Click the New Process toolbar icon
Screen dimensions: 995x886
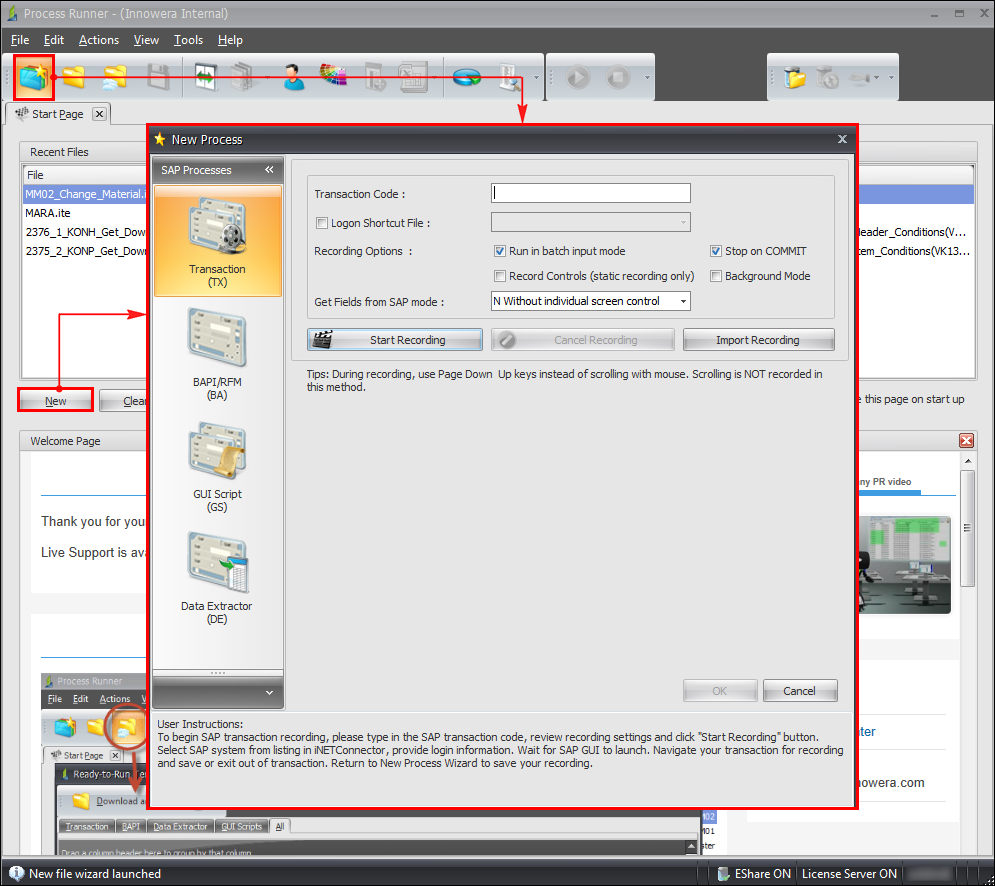point(34,77)
